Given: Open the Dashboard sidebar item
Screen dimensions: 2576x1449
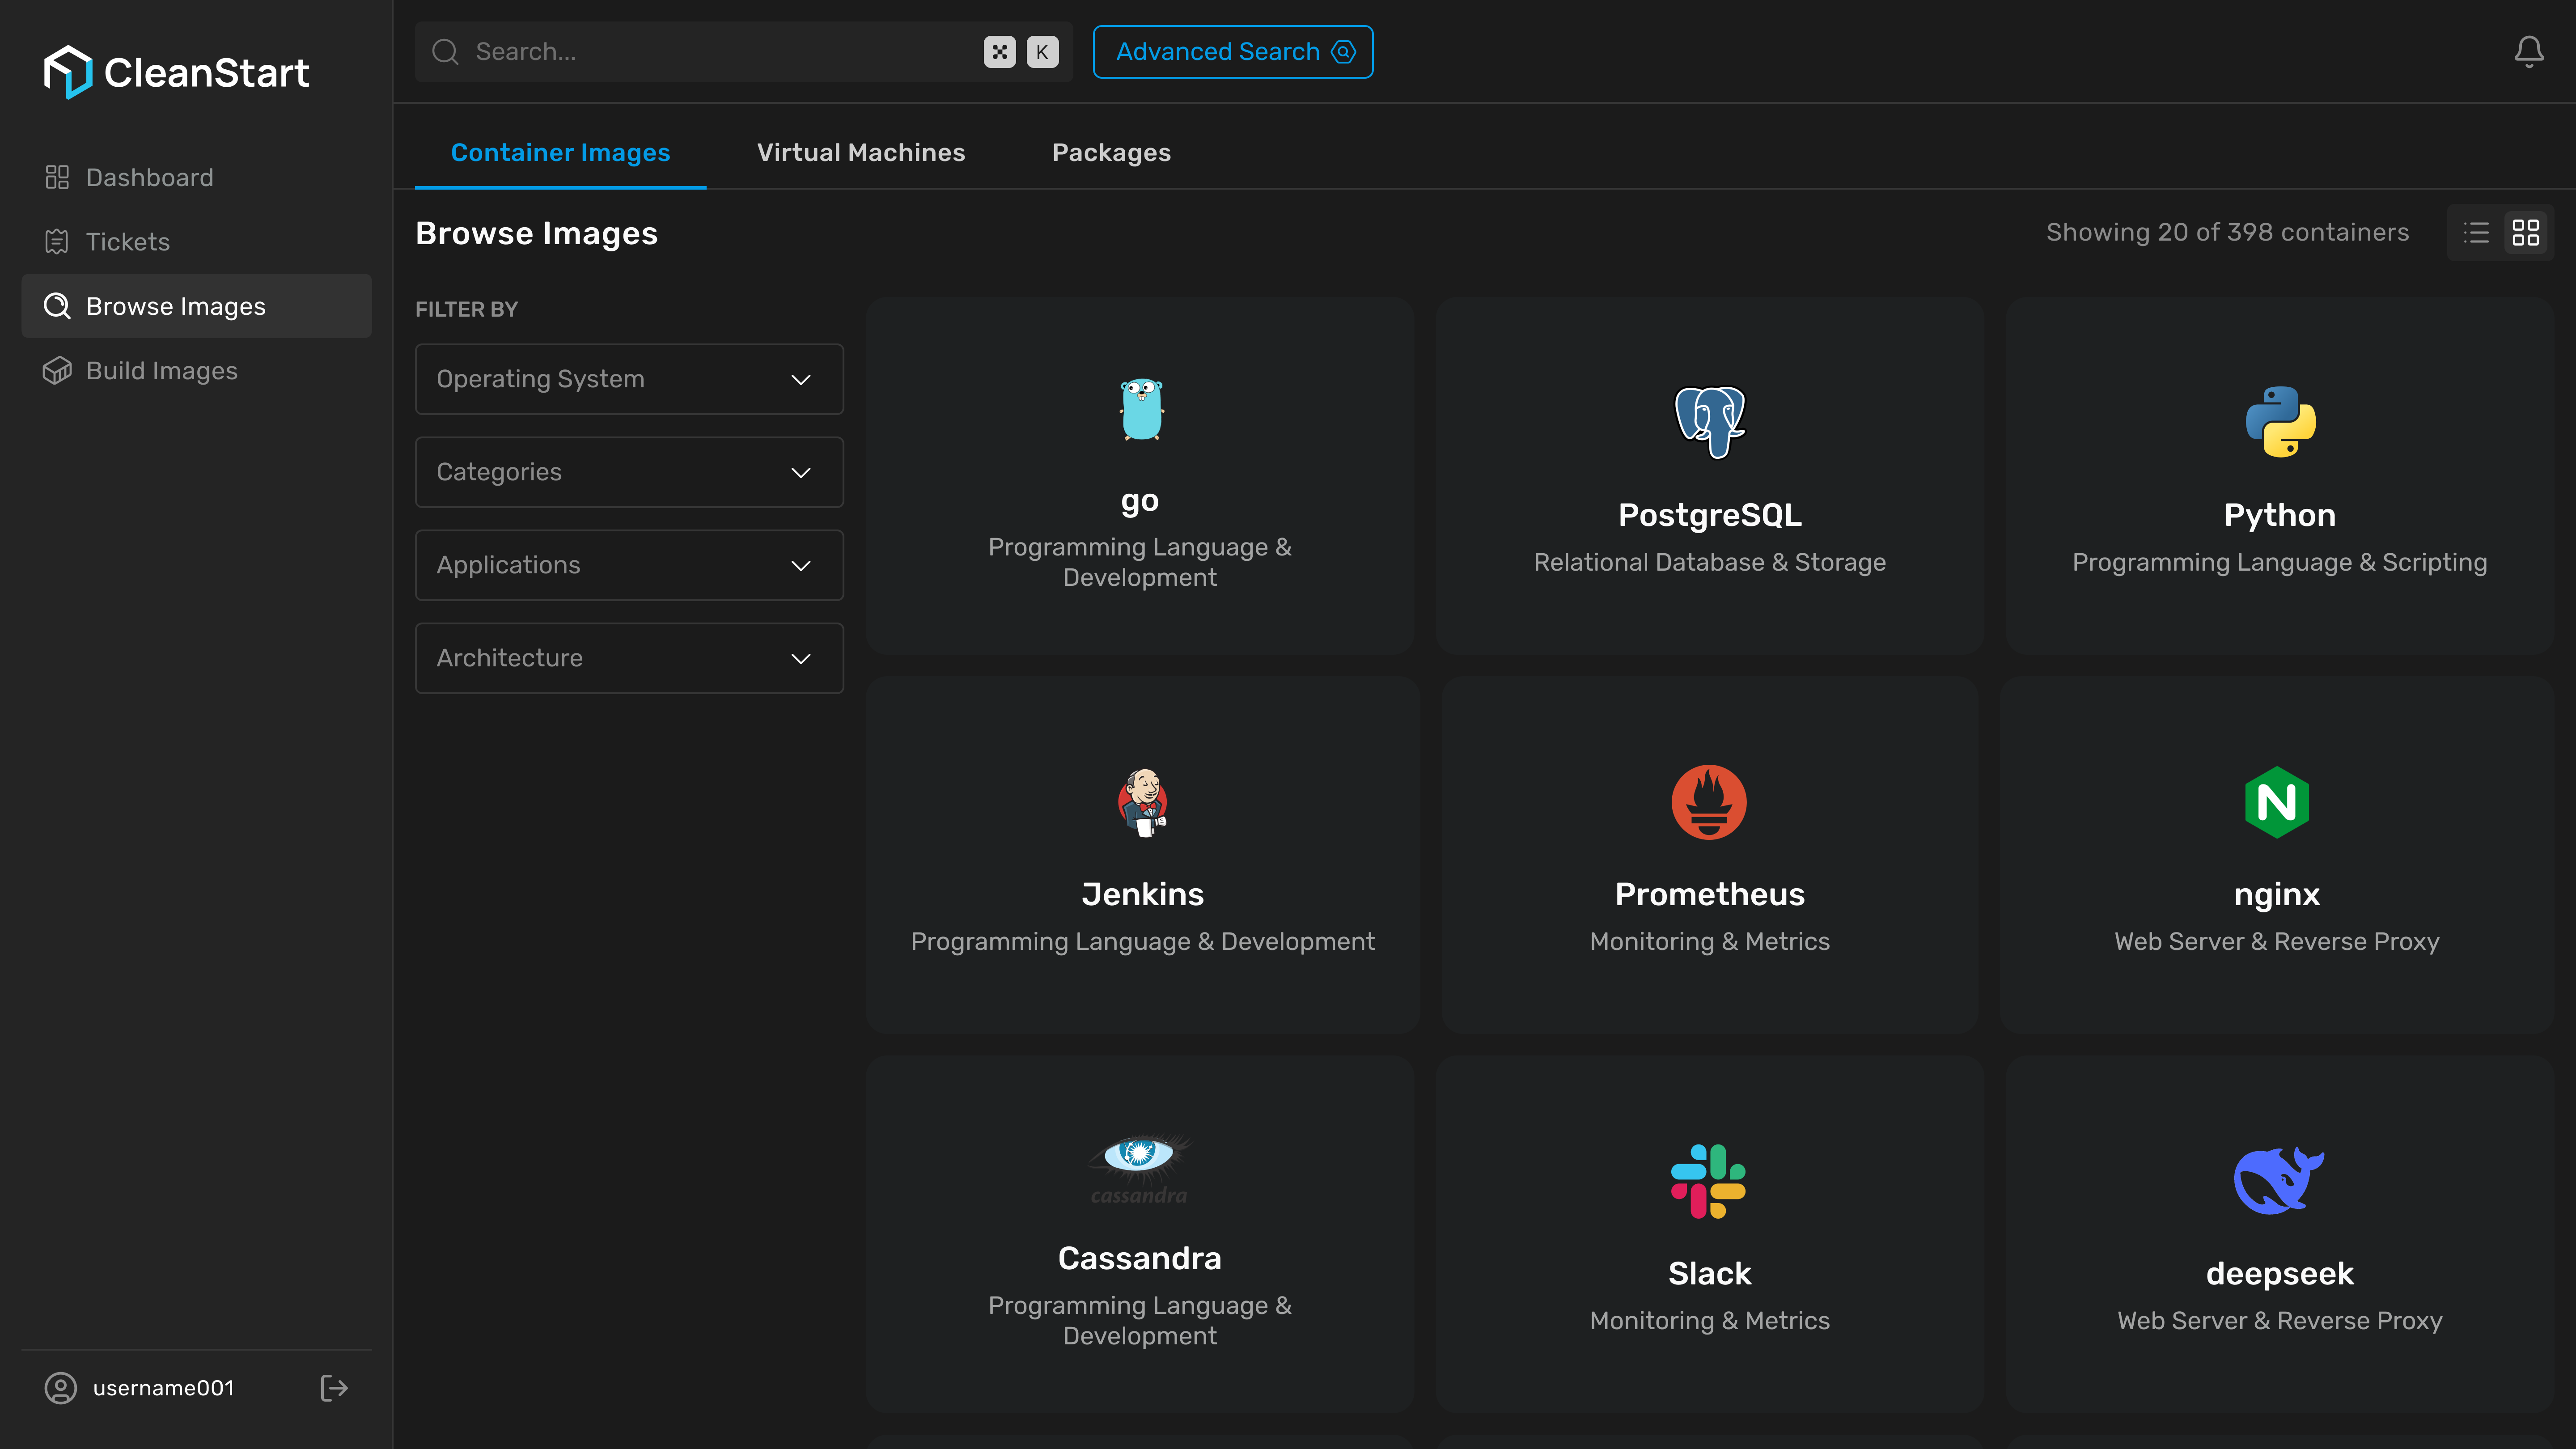Looking at the screenshot, I should click(196, 177).
